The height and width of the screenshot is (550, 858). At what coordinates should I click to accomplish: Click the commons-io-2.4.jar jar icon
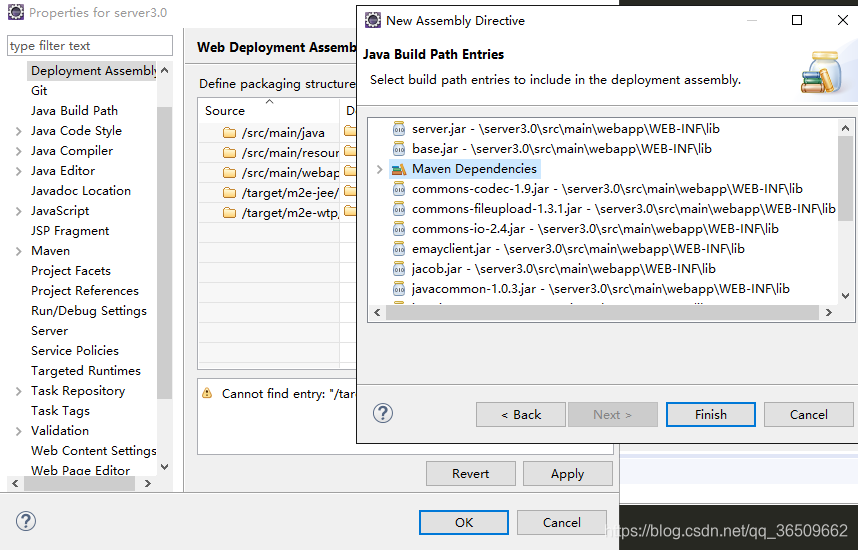pyautogui.click(x=399, y=229)
